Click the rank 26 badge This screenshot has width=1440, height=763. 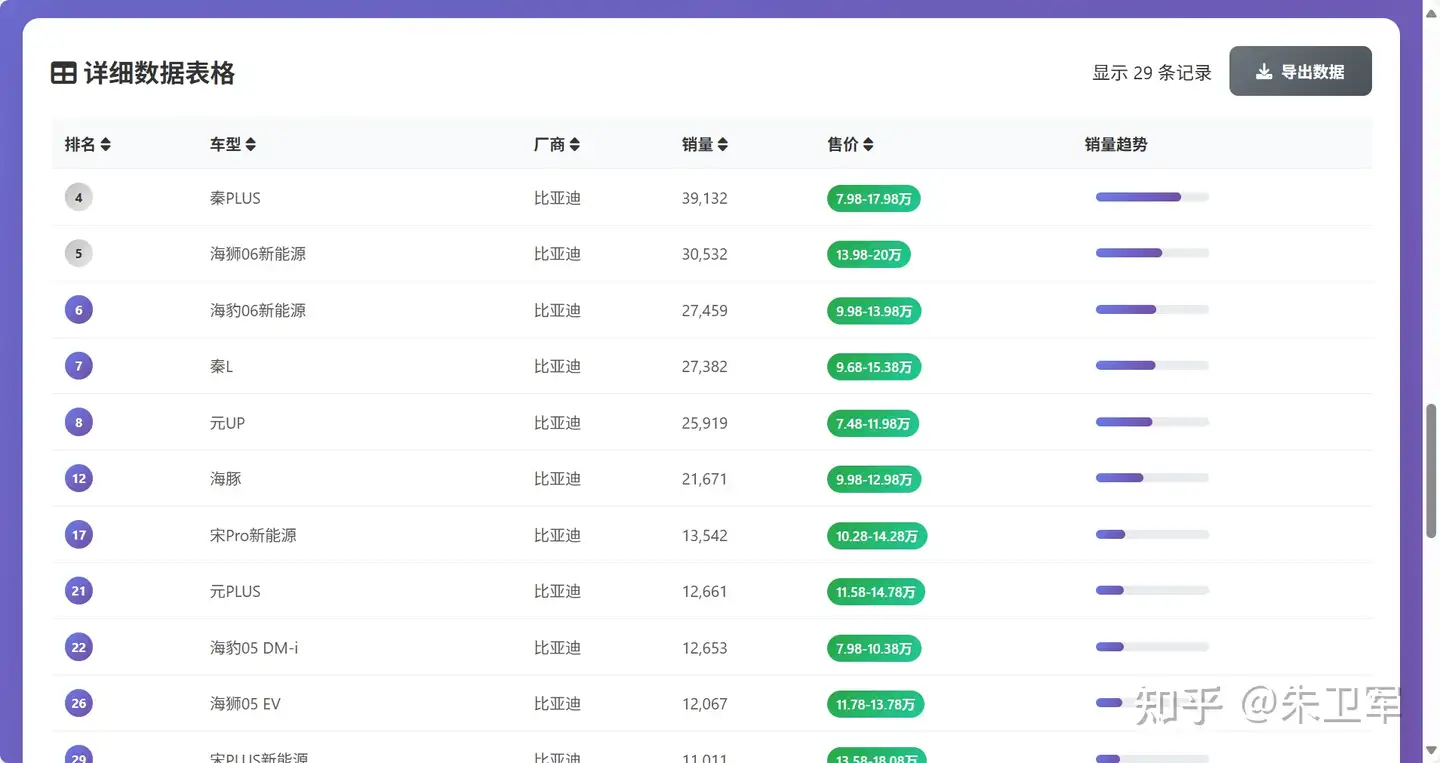[x=79, y=703]
